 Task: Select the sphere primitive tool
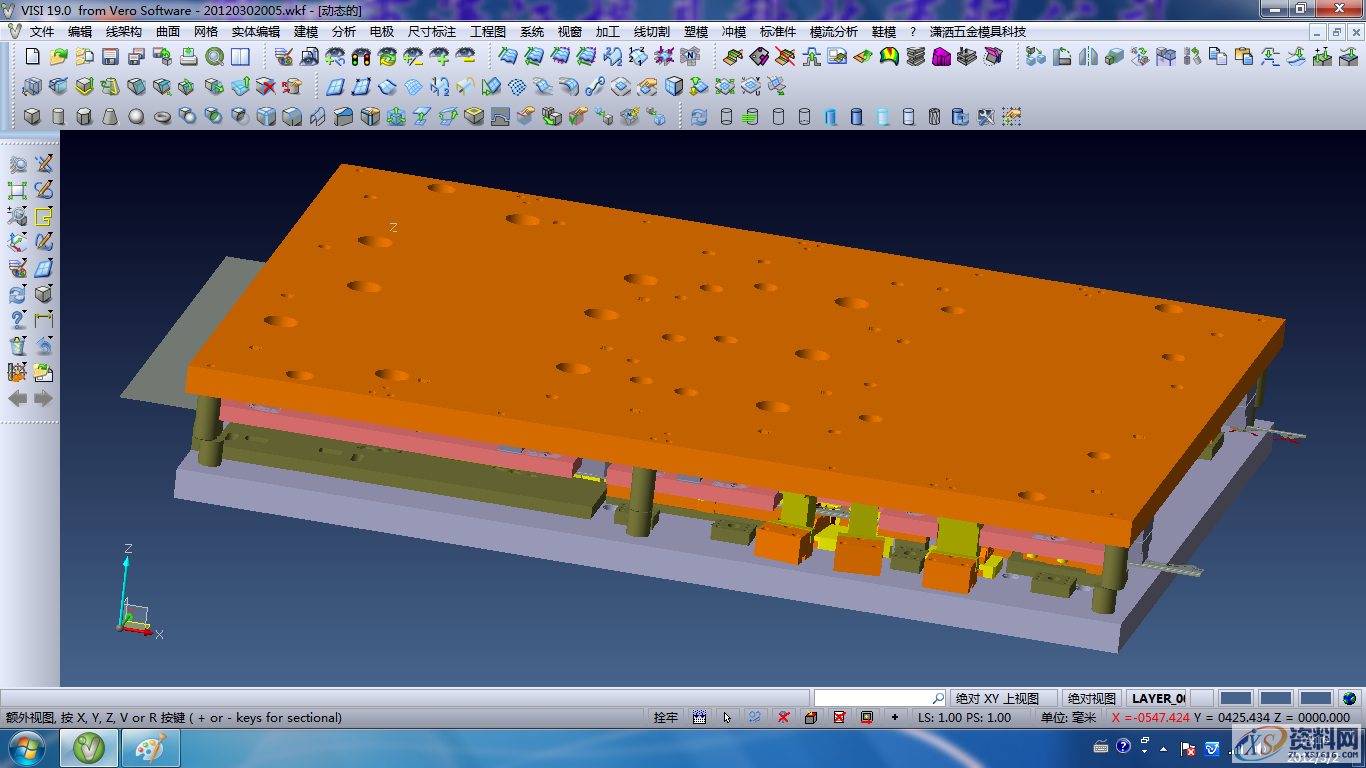click(x=136, y=117)
